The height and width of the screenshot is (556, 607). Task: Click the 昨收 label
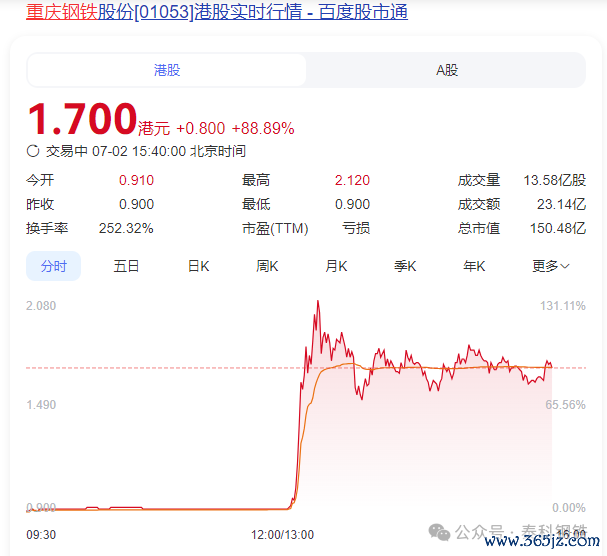point(40,204)
